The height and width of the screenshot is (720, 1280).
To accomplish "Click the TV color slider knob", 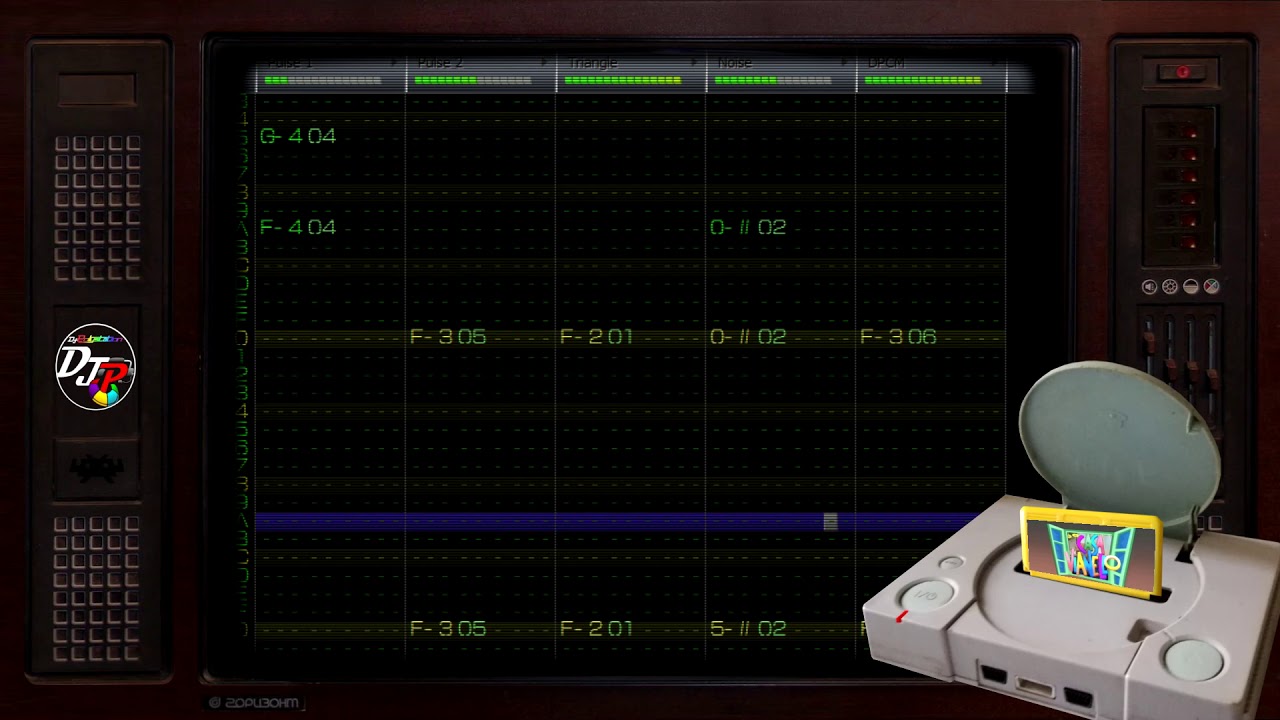I will (x=1212, y=378).
